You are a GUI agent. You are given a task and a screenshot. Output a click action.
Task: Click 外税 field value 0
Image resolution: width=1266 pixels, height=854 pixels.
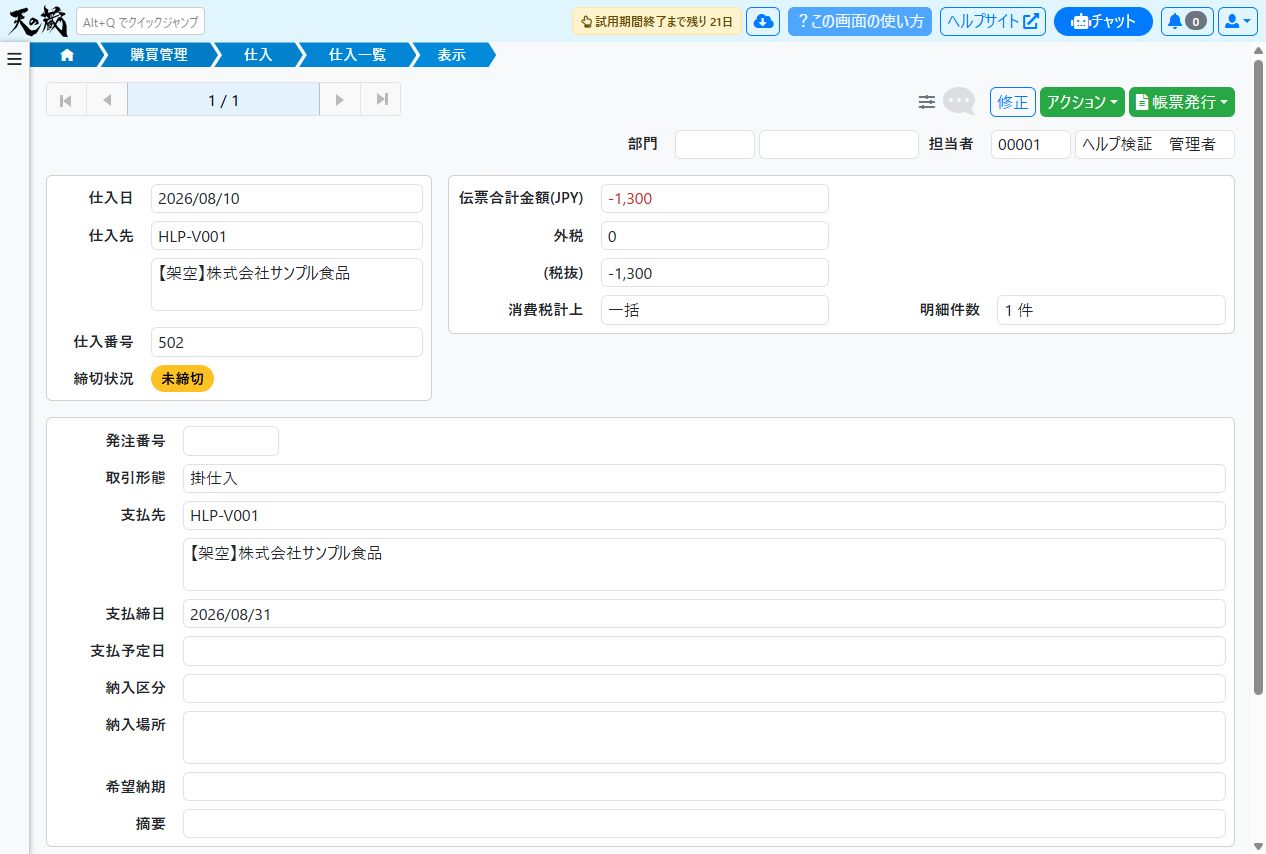pyautogui.click(x=715, y=236)
